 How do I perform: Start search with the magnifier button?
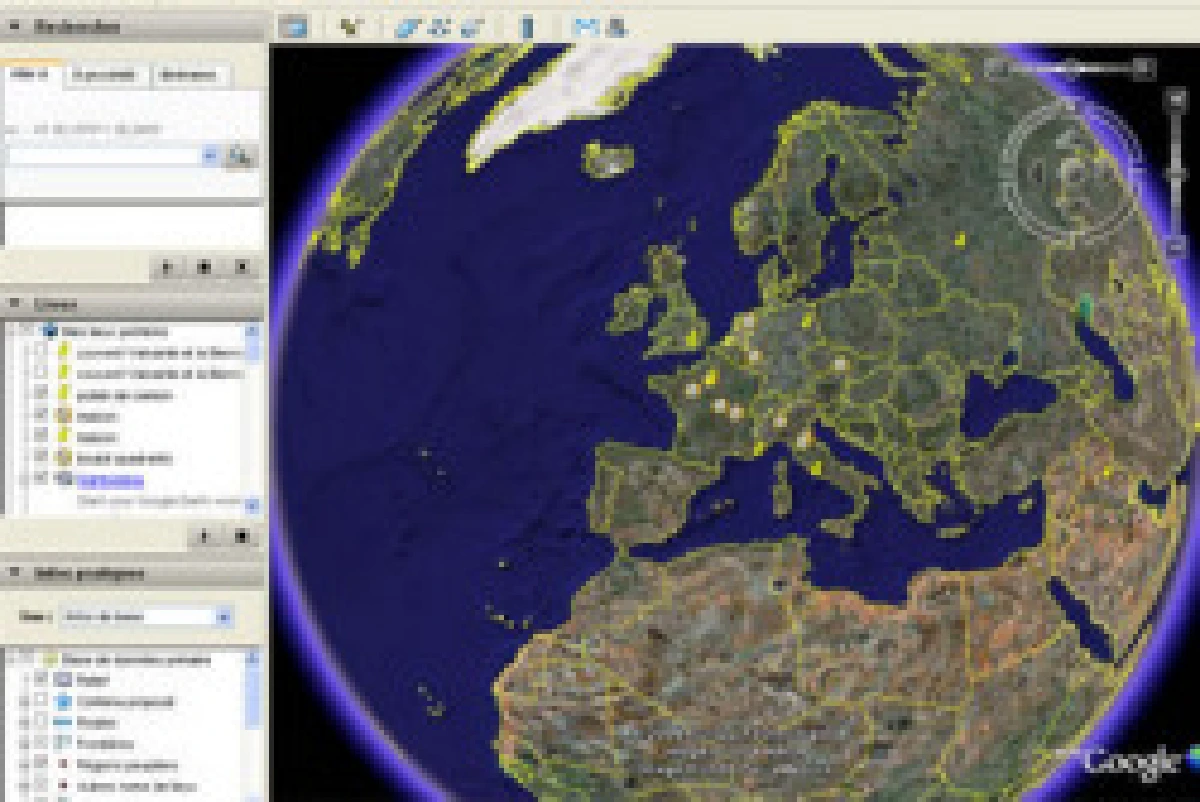239,156
